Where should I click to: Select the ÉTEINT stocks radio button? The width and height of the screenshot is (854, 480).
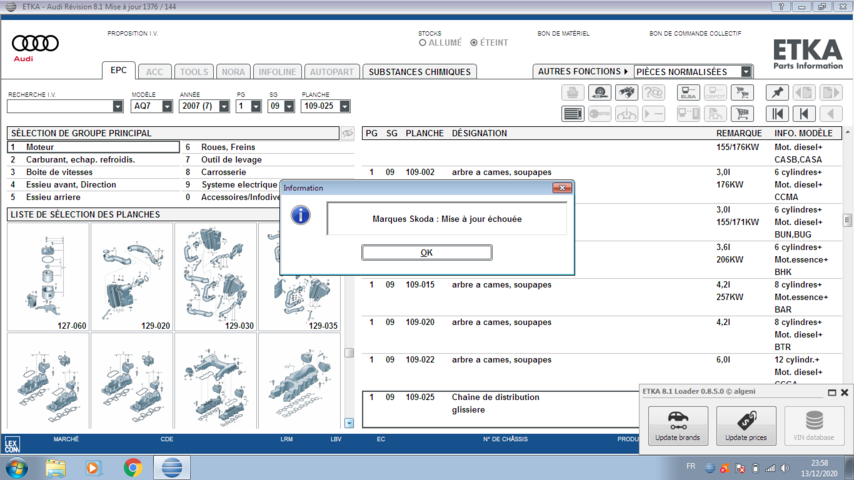pos(474,42)
